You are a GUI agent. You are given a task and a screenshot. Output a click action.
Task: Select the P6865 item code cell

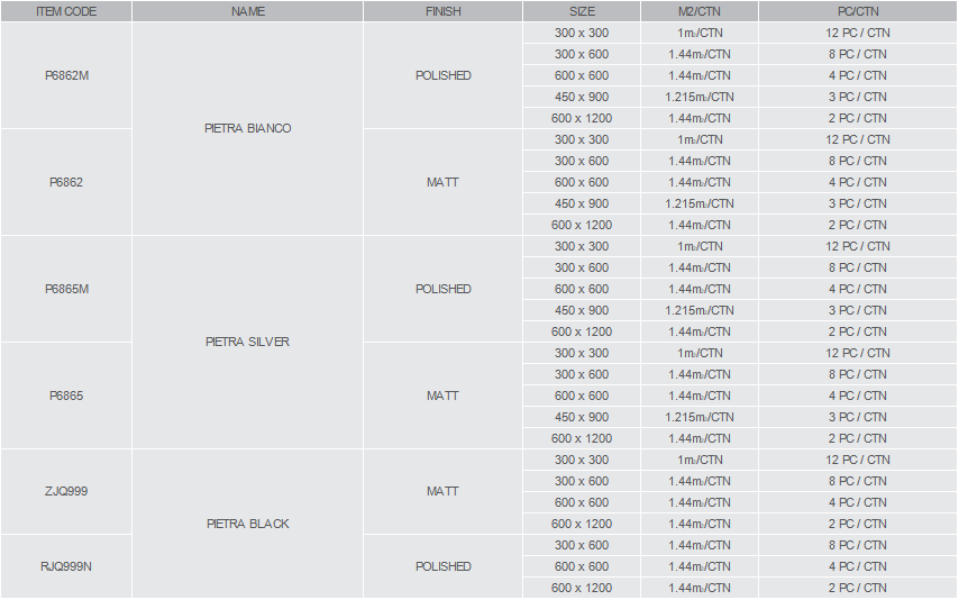(x=66, y=396)
